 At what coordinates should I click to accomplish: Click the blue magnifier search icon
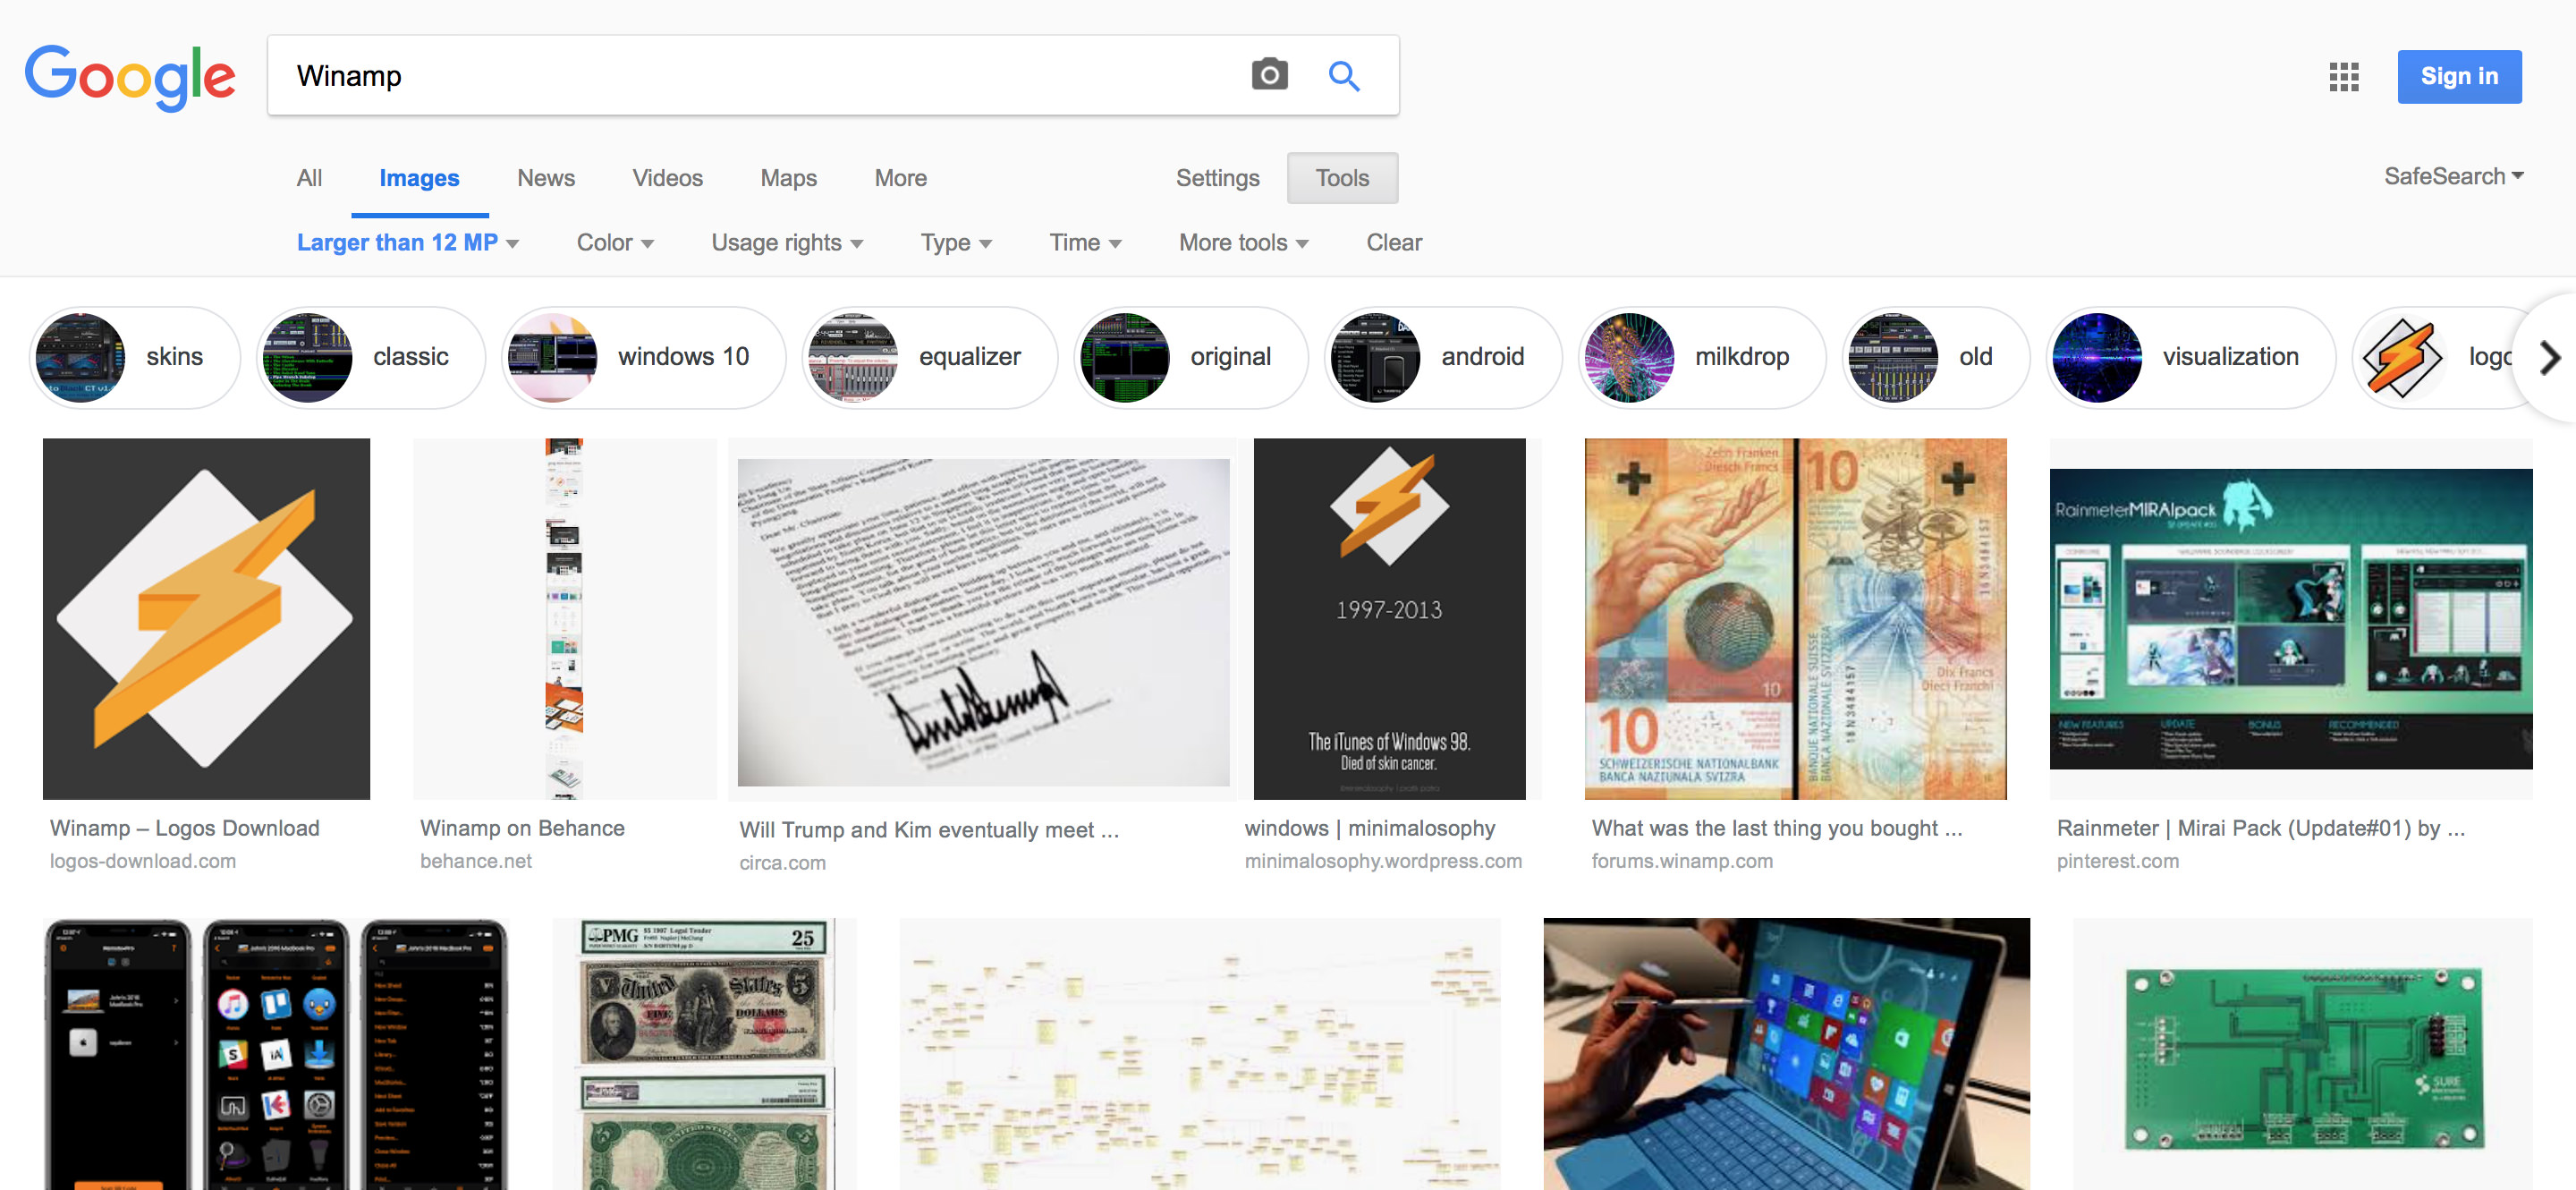[1343, 76]
